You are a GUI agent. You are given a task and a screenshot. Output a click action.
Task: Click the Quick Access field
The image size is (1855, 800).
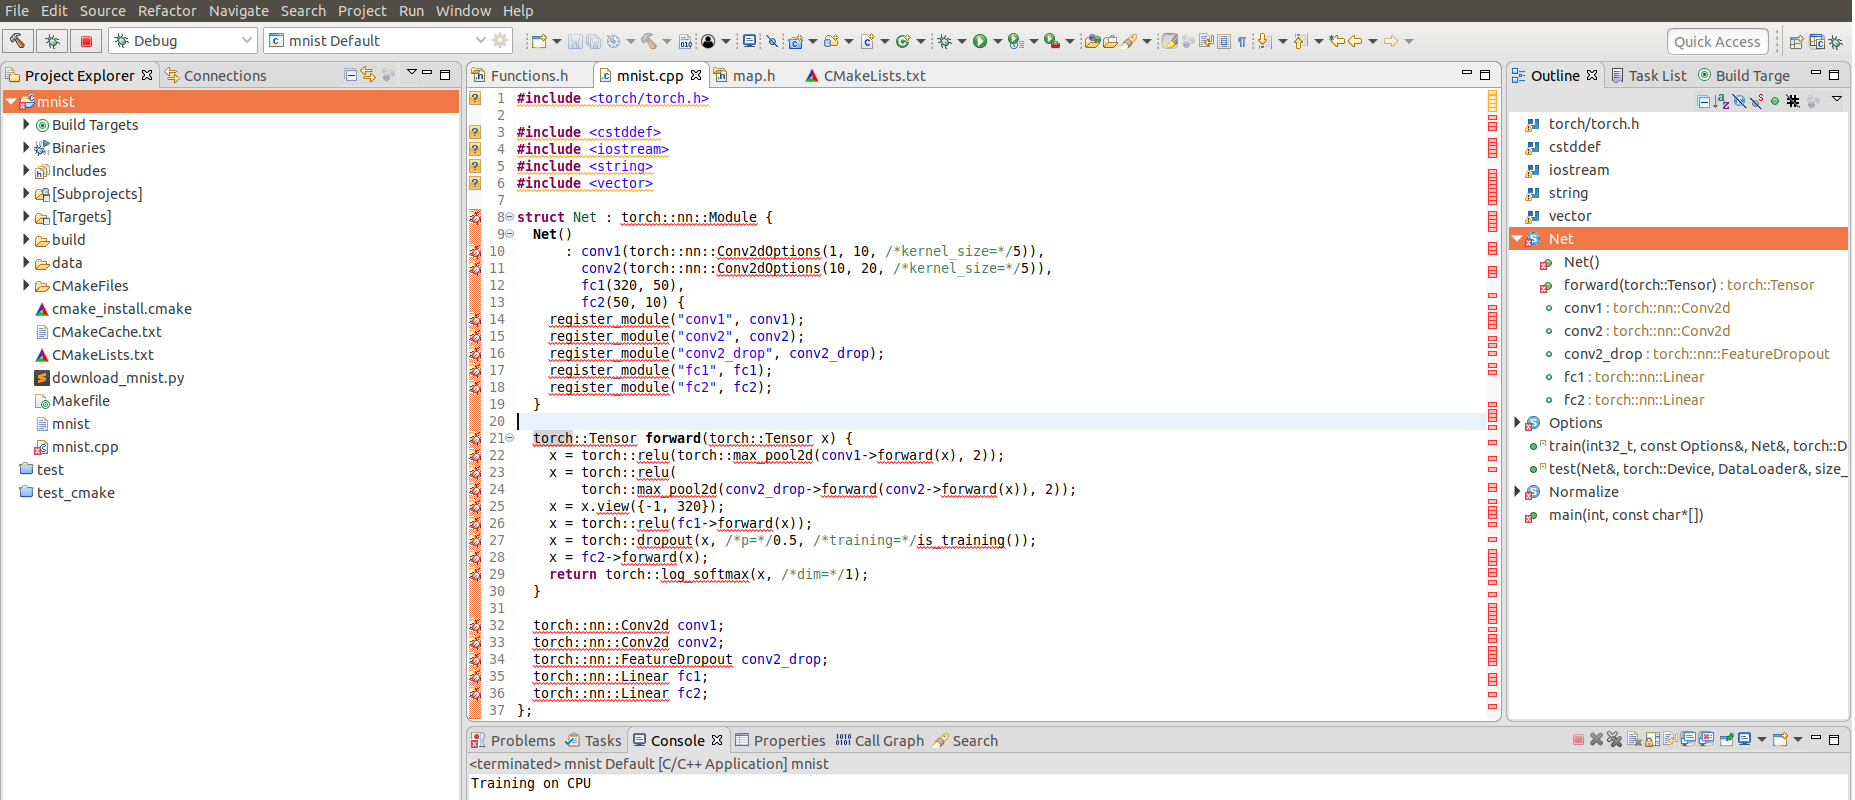[x=1717, y=41]
